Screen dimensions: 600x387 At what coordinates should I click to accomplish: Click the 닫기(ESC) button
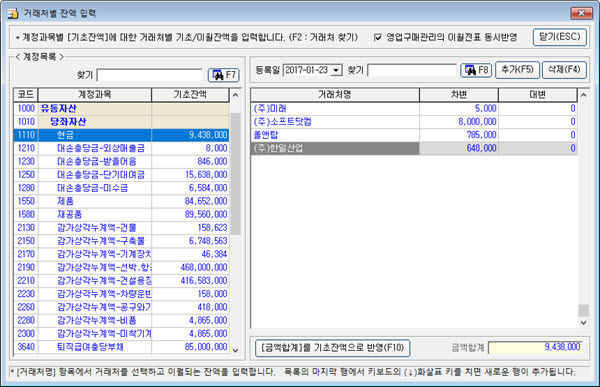pos(560,37)
